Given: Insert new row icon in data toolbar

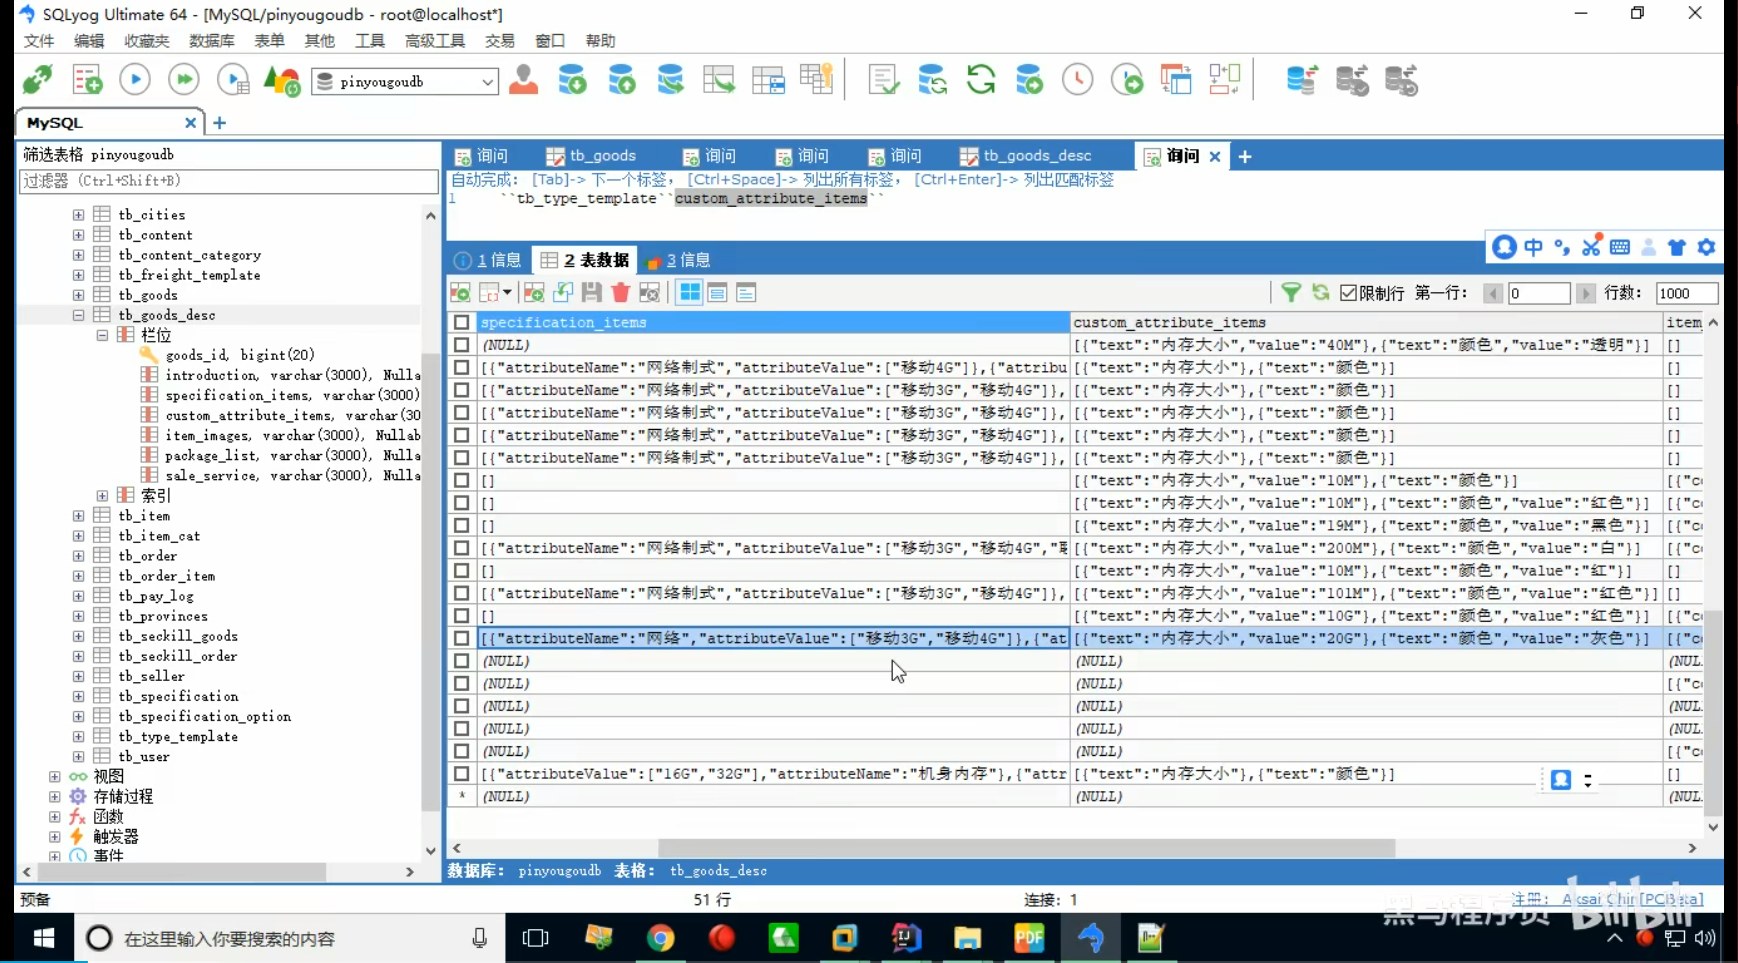Looking at the screenshot, I should click(534, 292).
